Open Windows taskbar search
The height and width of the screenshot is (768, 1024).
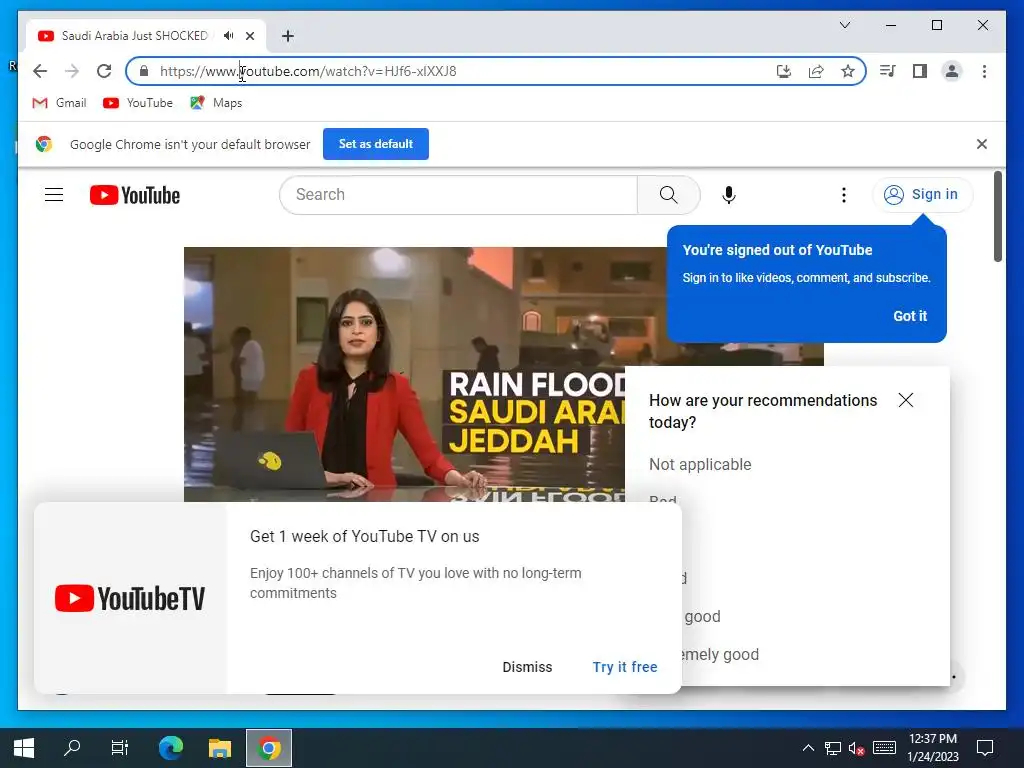72,748
